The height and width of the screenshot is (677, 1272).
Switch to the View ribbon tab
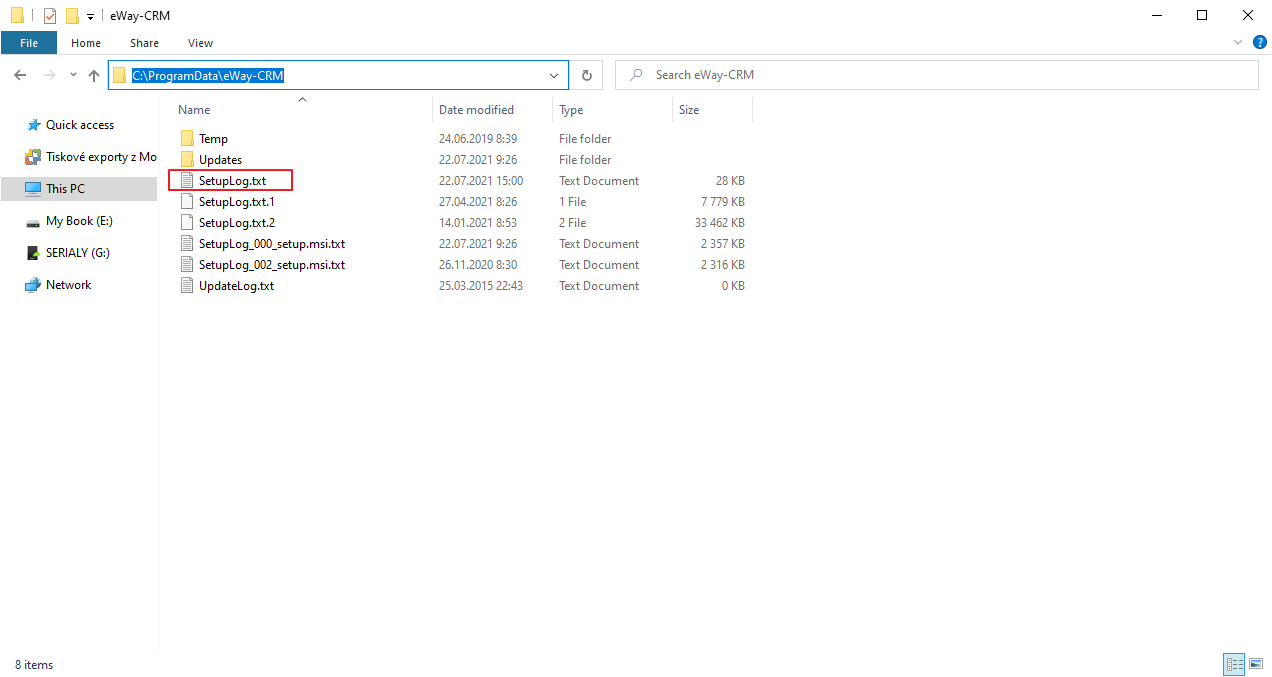[200, 43]
